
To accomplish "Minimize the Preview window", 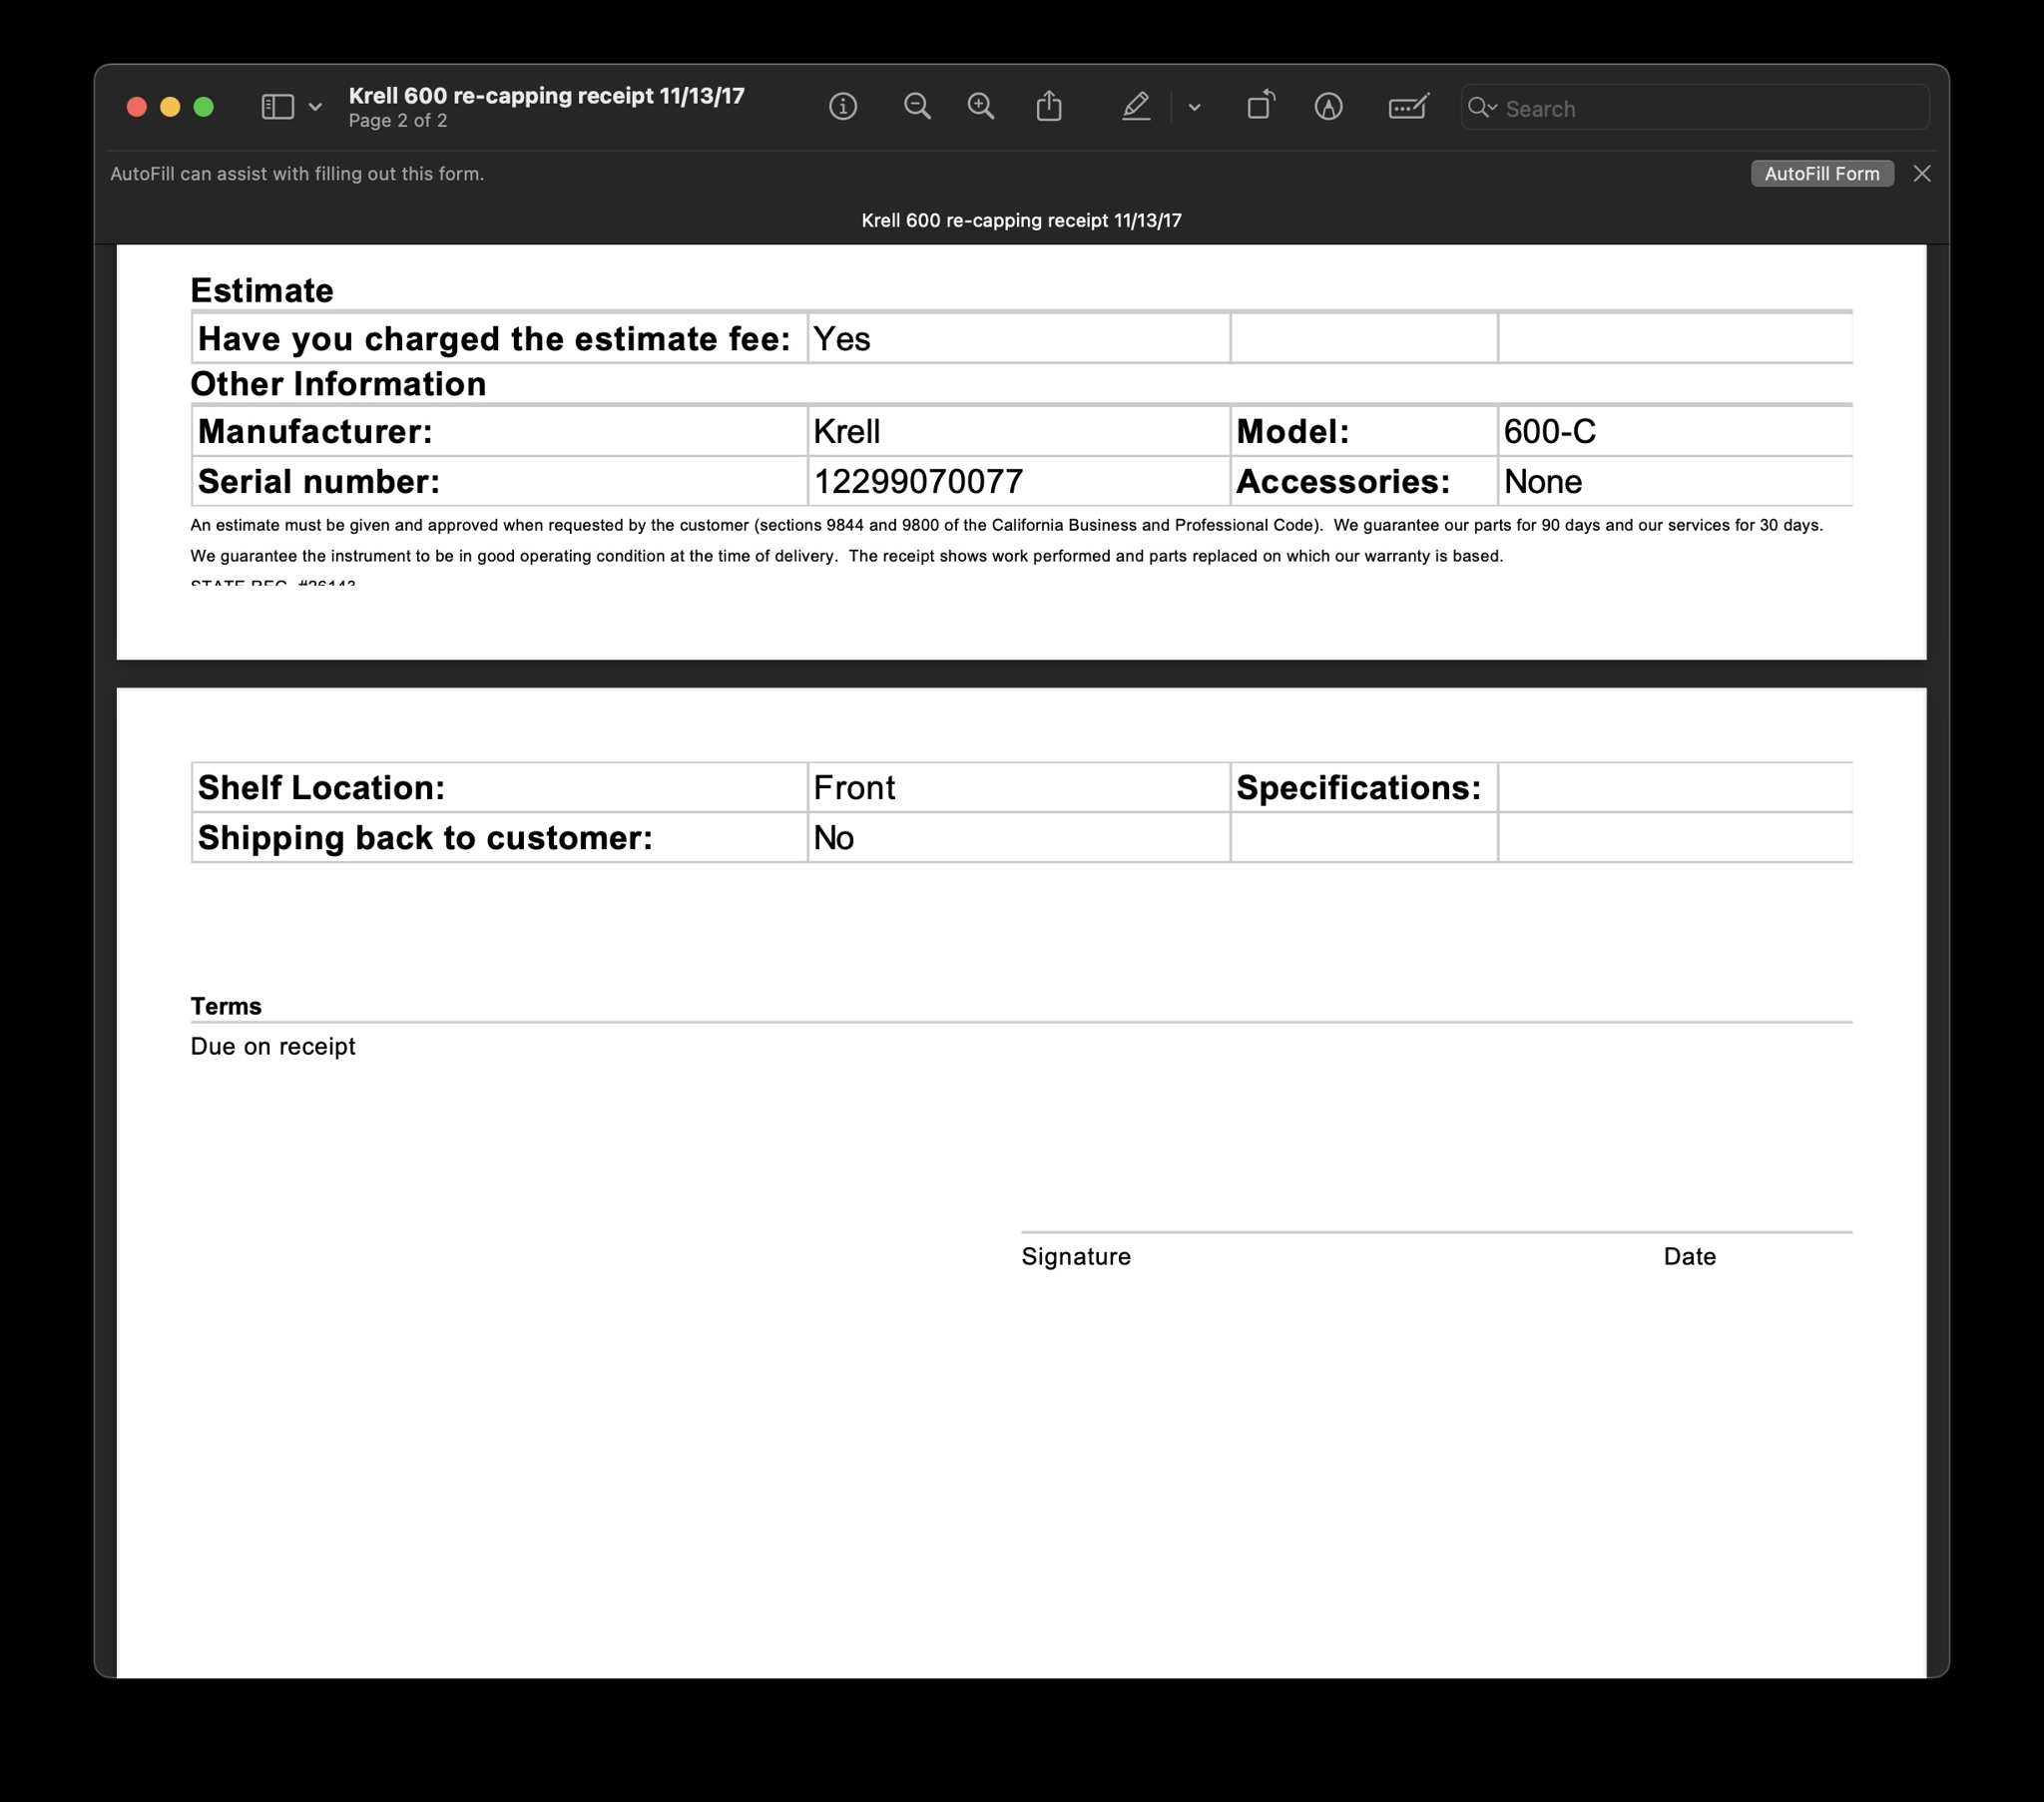I will (x=170, y=107).
